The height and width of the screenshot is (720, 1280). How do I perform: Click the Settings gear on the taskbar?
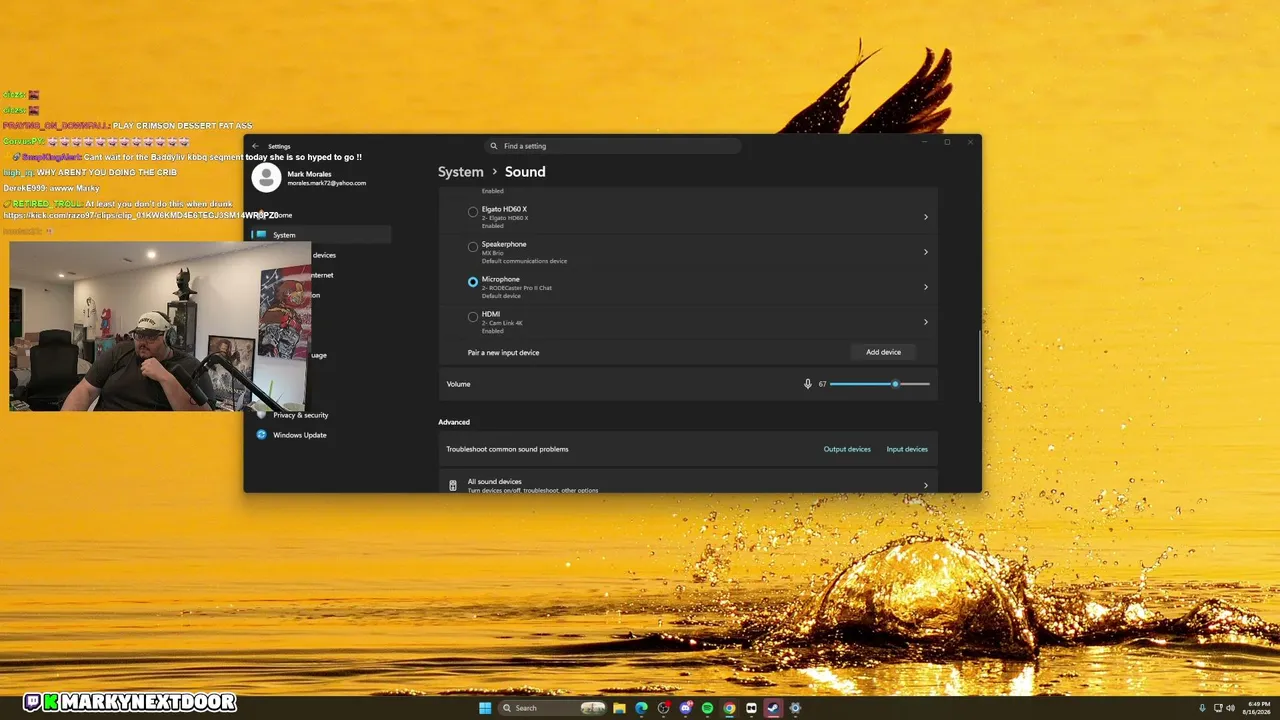(795, 708)
